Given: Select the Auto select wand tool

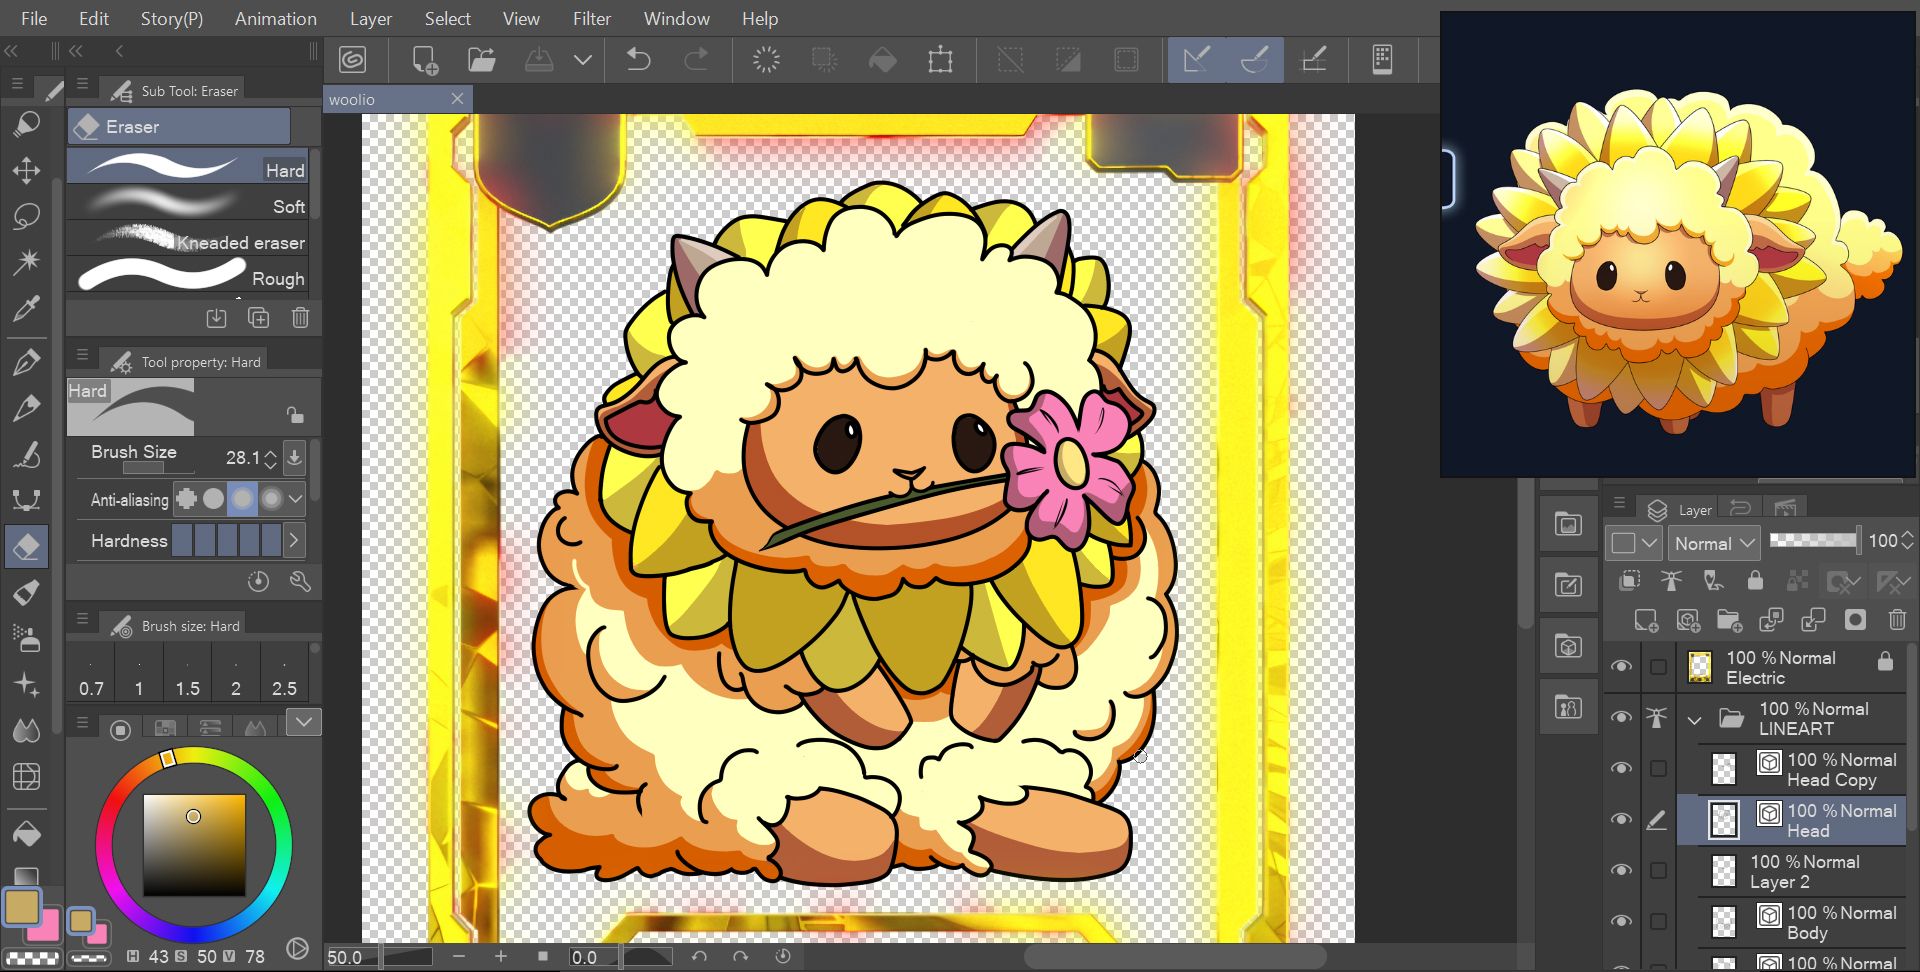Looking at the screenshot, I should [26, 262].
